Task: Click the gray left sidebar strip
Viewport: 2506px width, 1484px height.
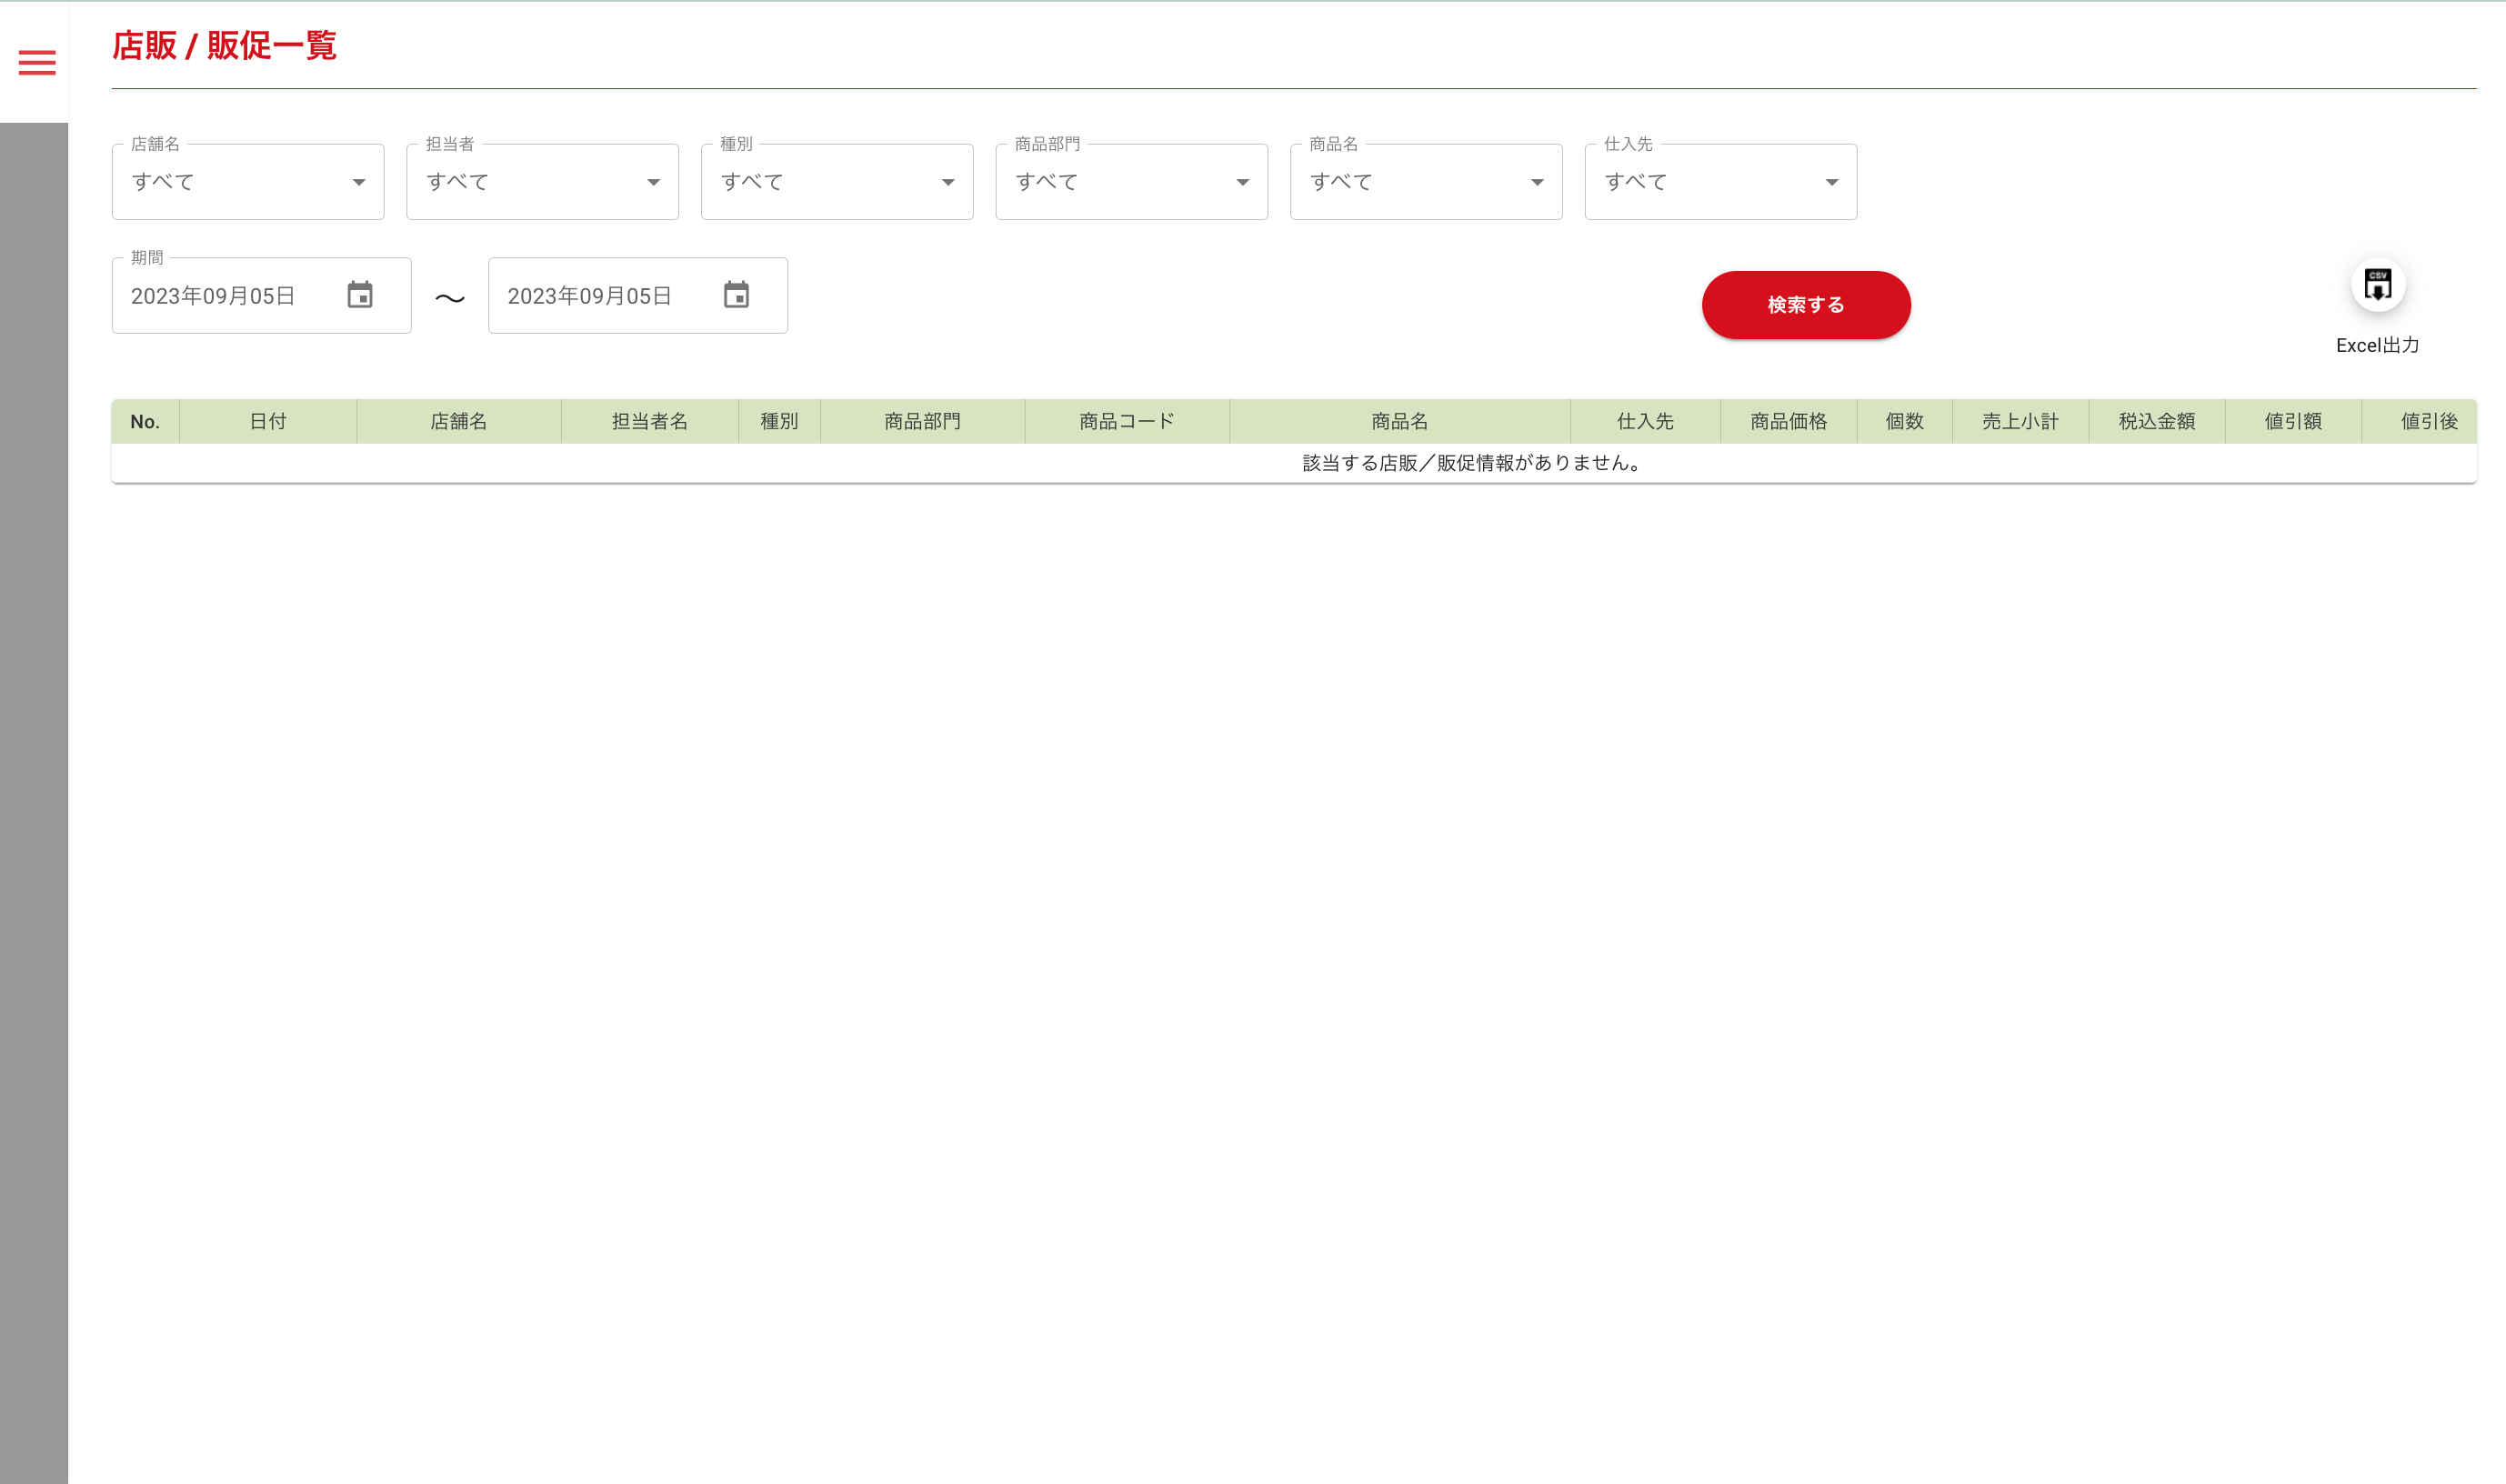Action: [x=34, y=800]
